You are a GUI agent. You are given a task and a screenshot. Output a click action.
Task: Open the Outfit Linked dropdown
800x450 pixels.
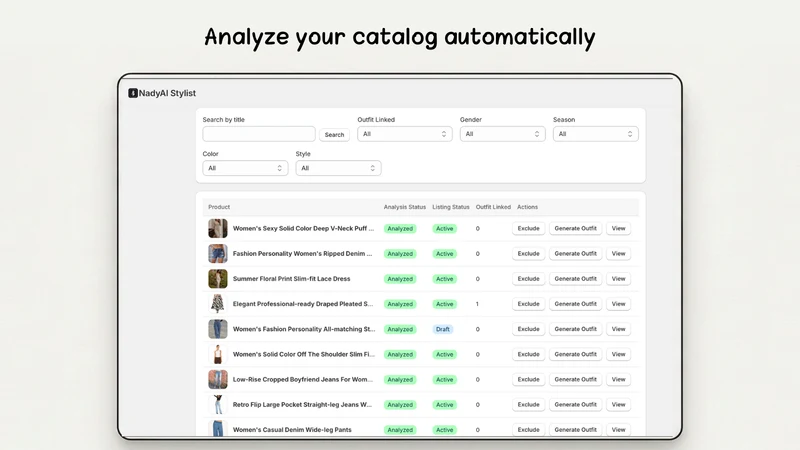click(x=405, y=134)
